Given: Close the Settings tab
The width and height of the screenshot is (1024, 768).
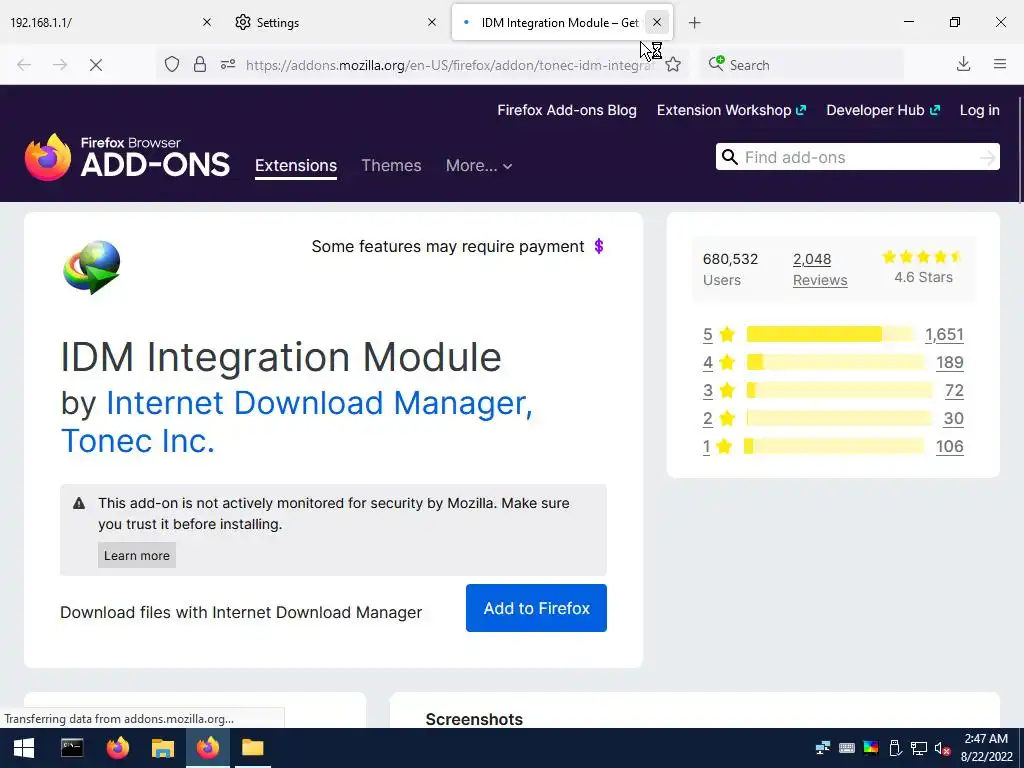Looking at the screenshot, I should click(432, 22).
